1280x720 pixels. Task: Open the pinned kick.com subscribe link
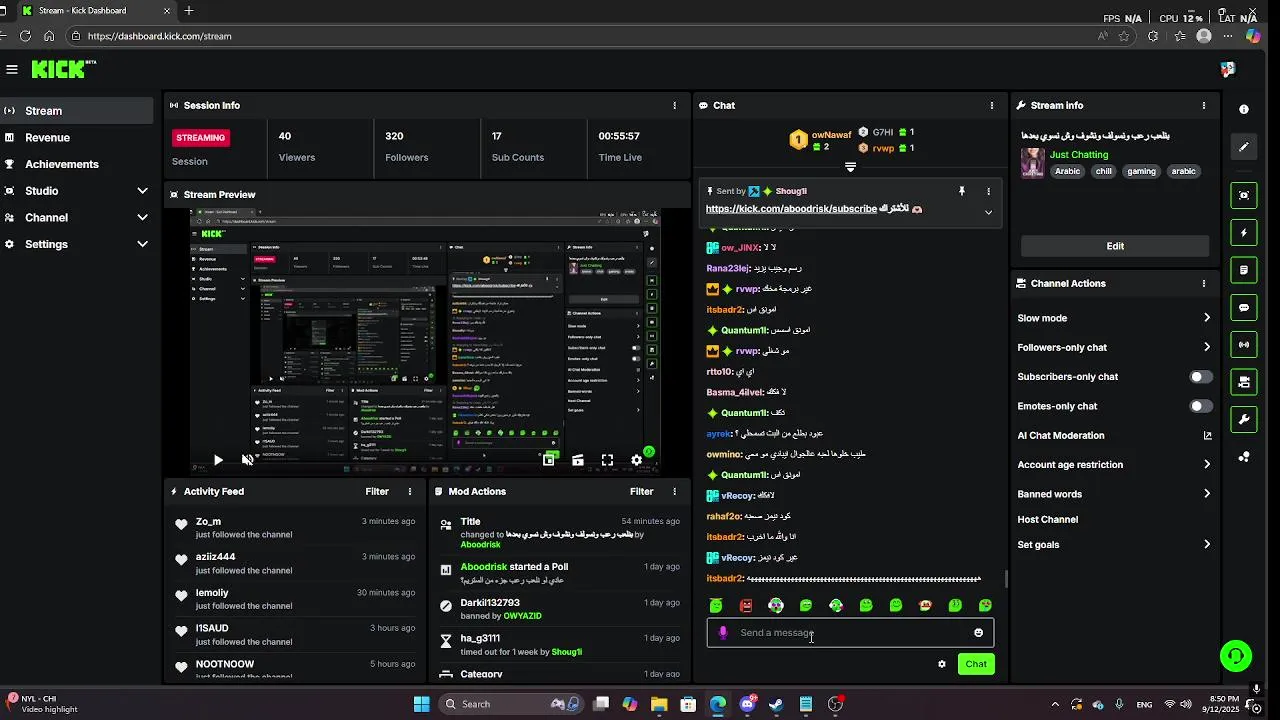791,209
